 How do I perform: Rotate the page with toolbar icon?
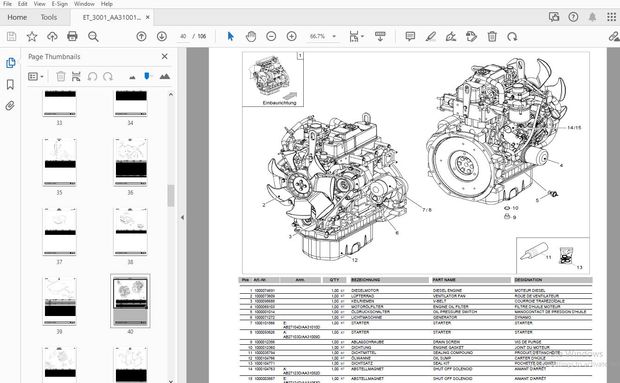(512, 37)
